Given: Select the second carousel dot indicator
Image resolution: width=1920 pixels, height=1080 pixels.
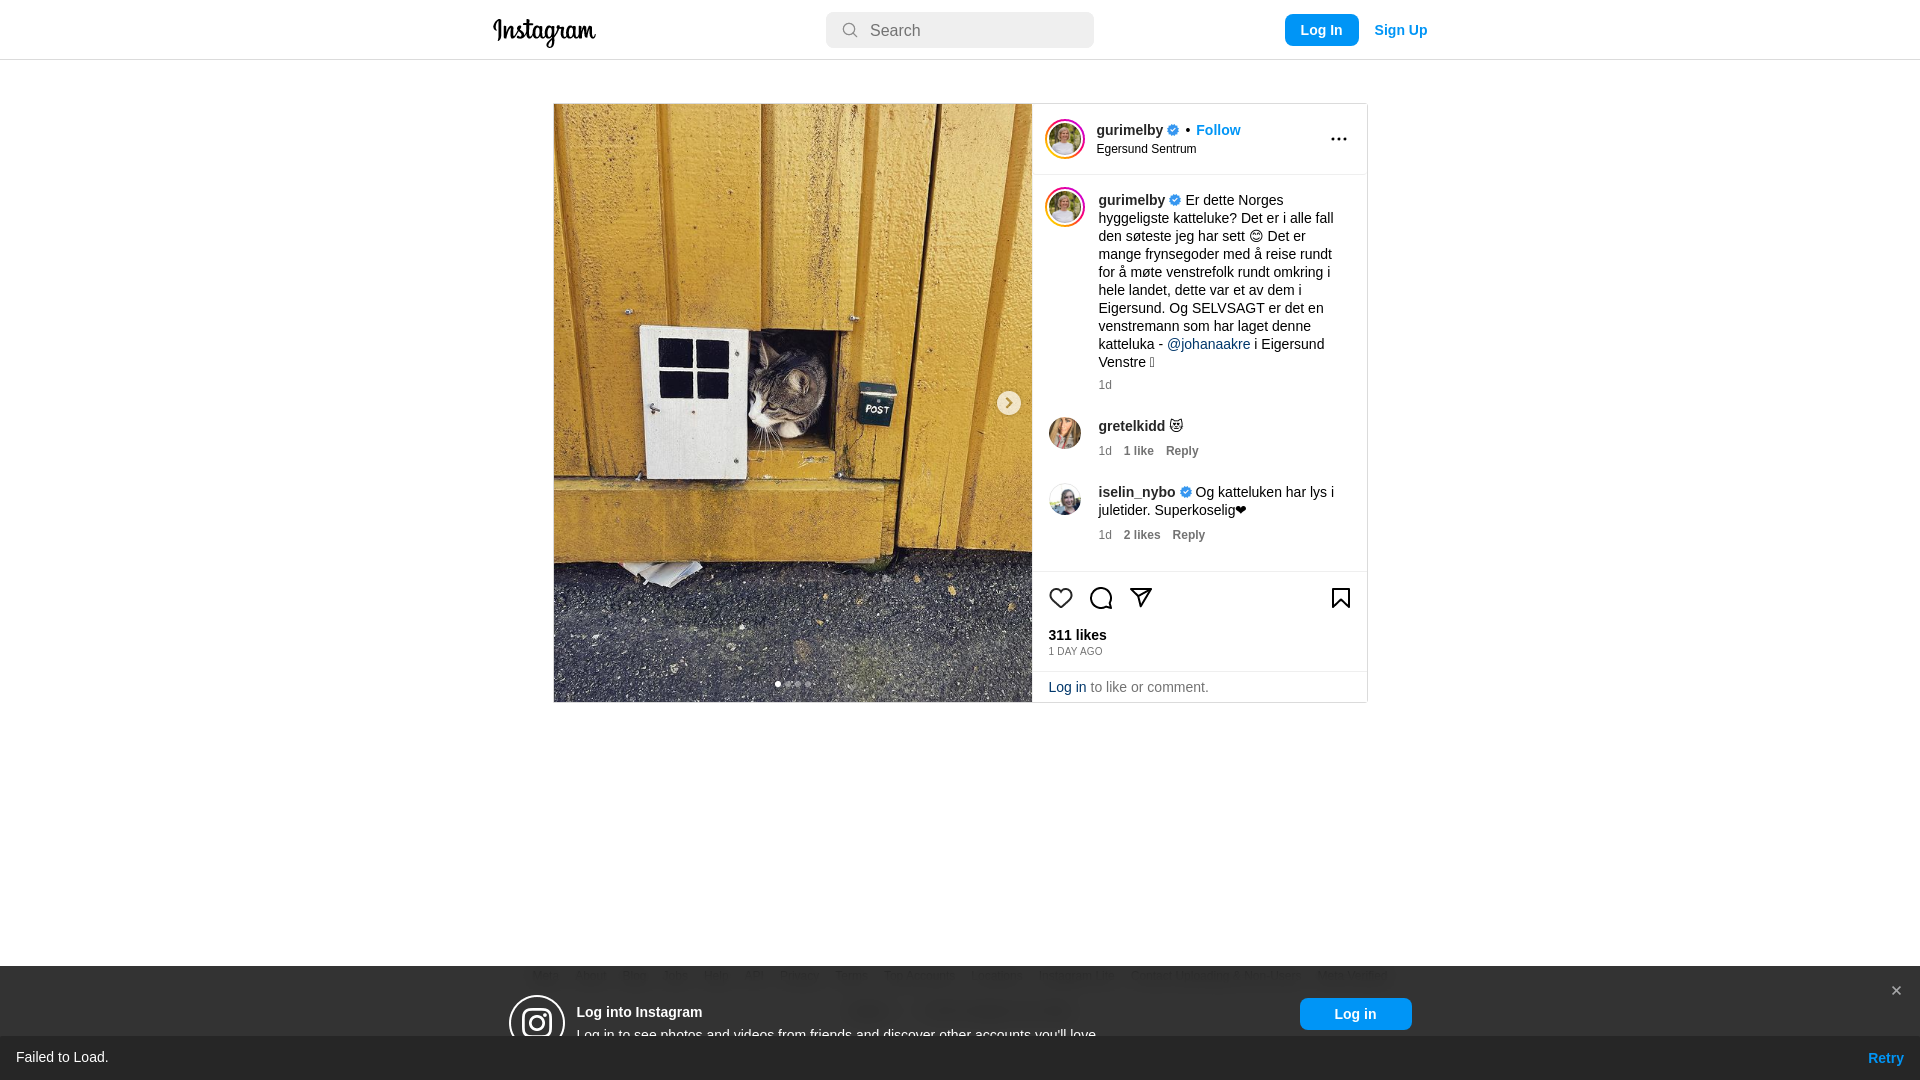Looking at the screenshot, I should point(788,684).
